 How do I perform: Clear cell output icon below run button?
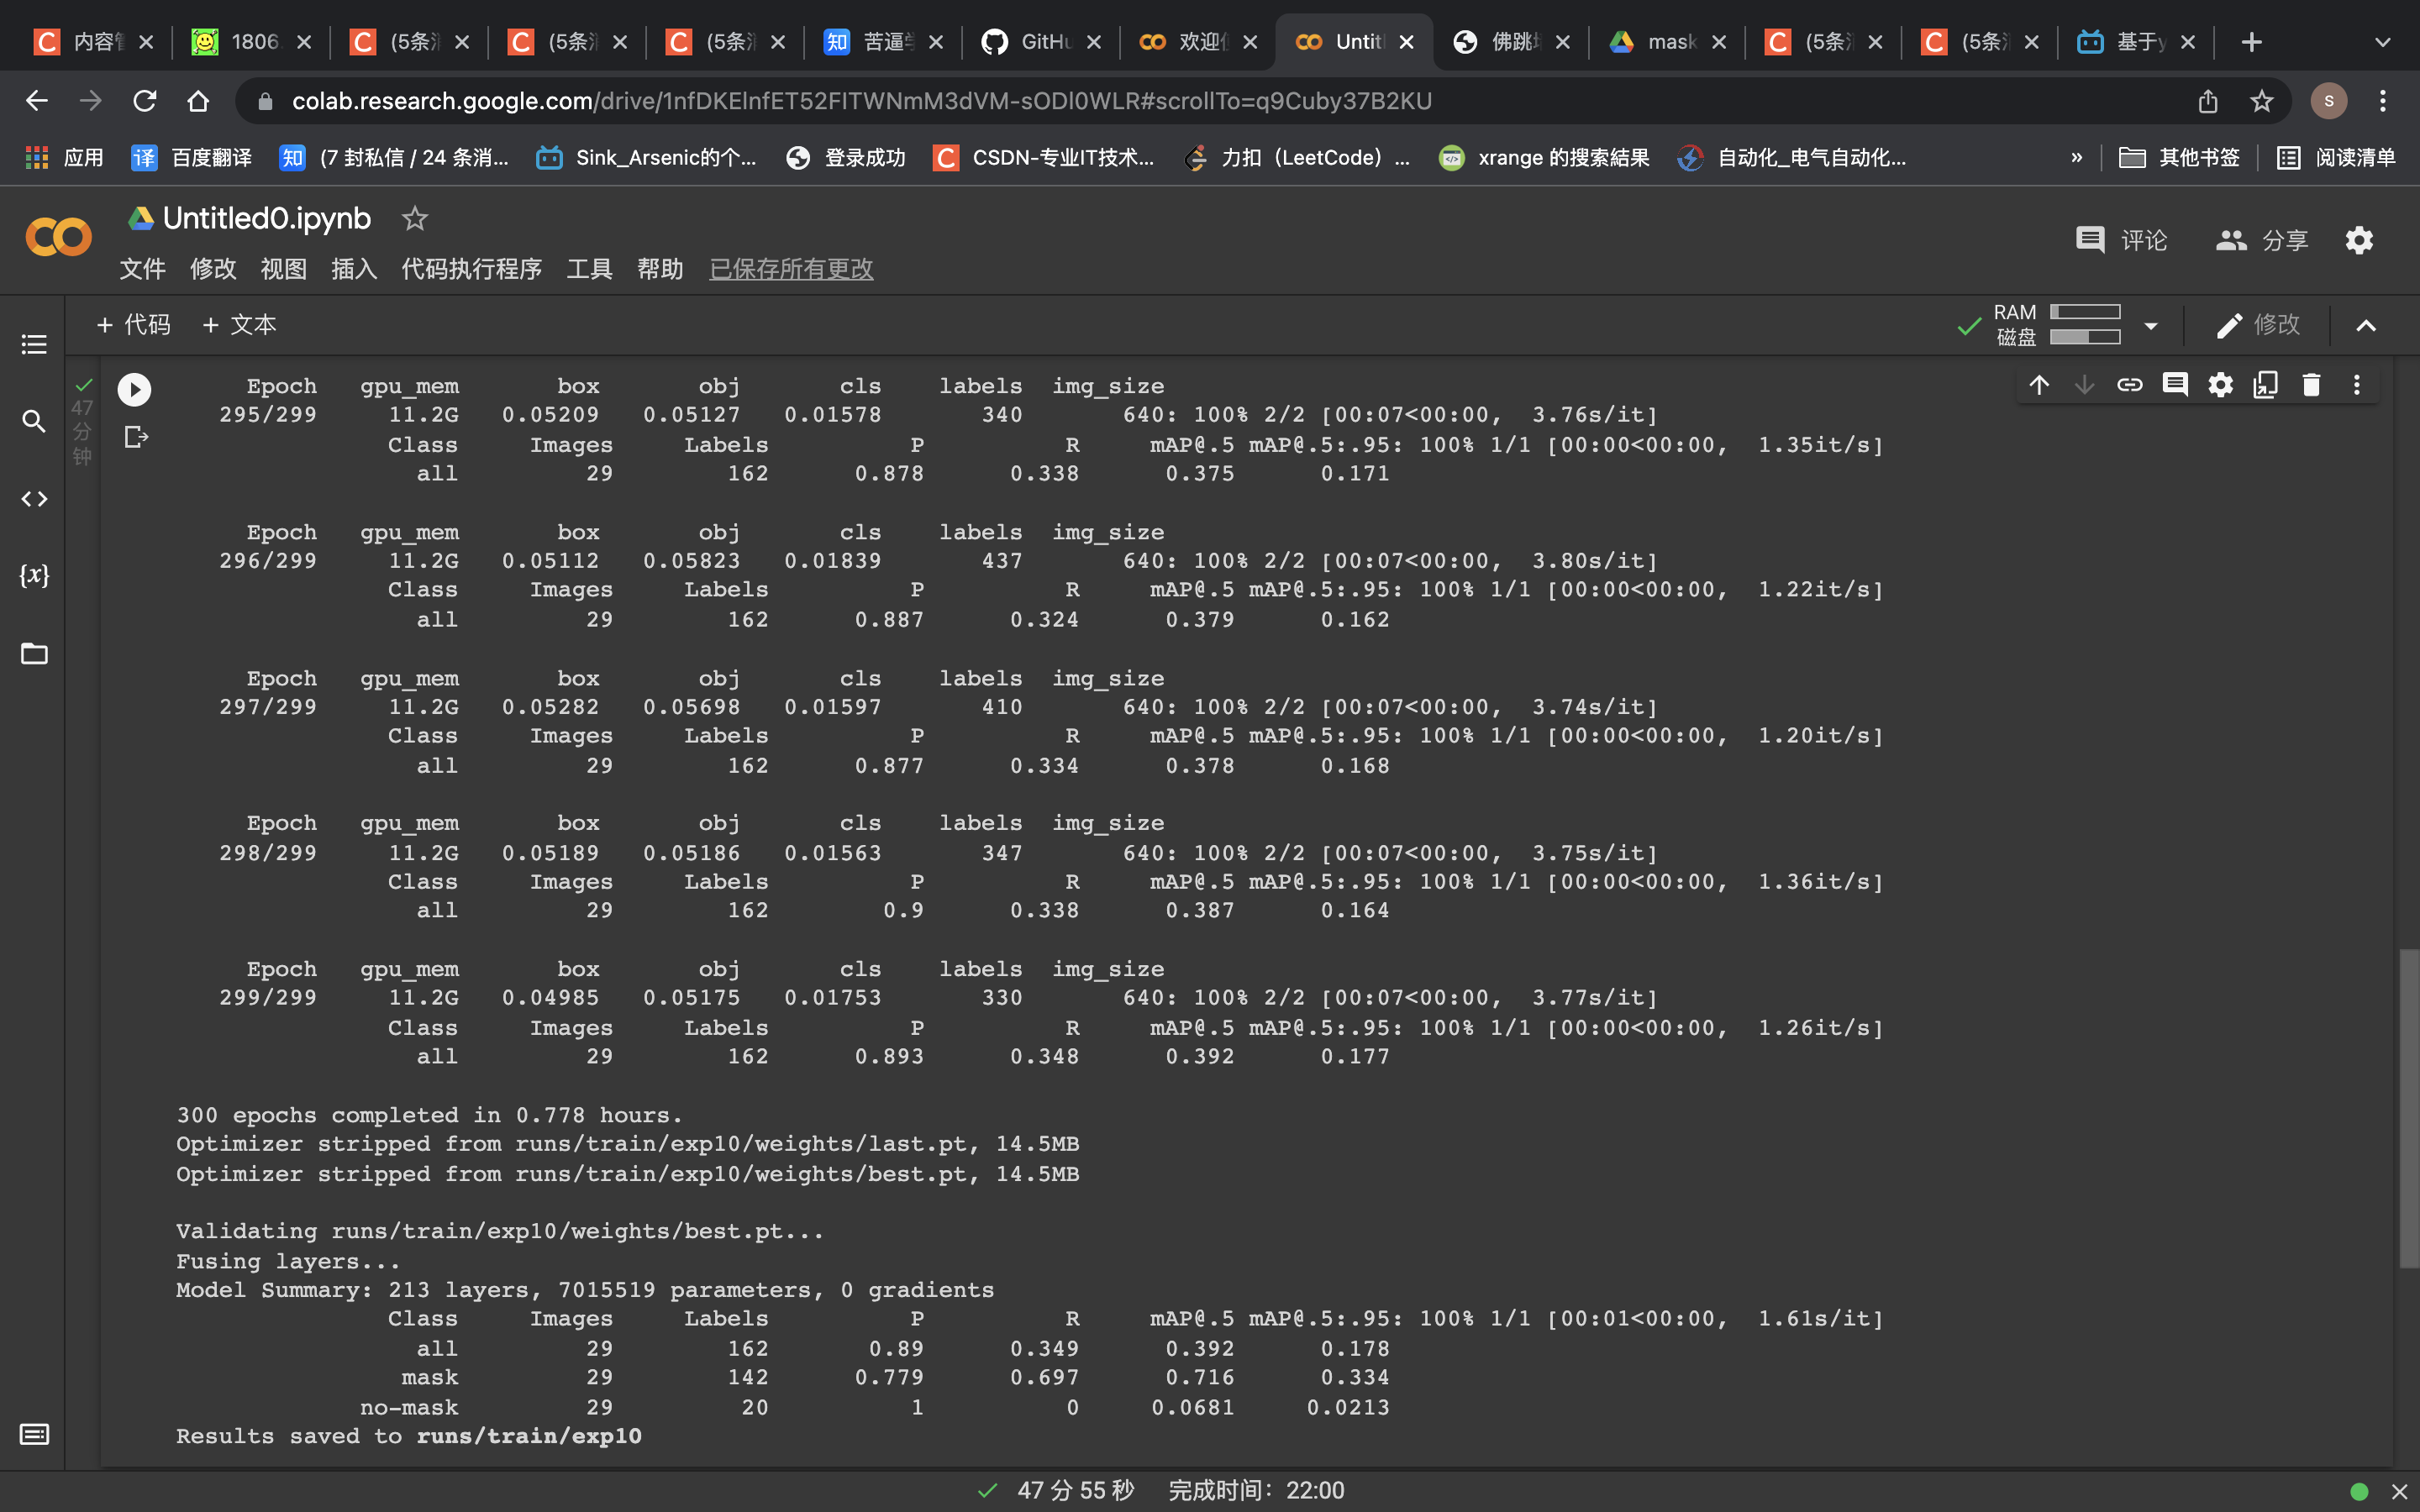(x=136, y=437)
